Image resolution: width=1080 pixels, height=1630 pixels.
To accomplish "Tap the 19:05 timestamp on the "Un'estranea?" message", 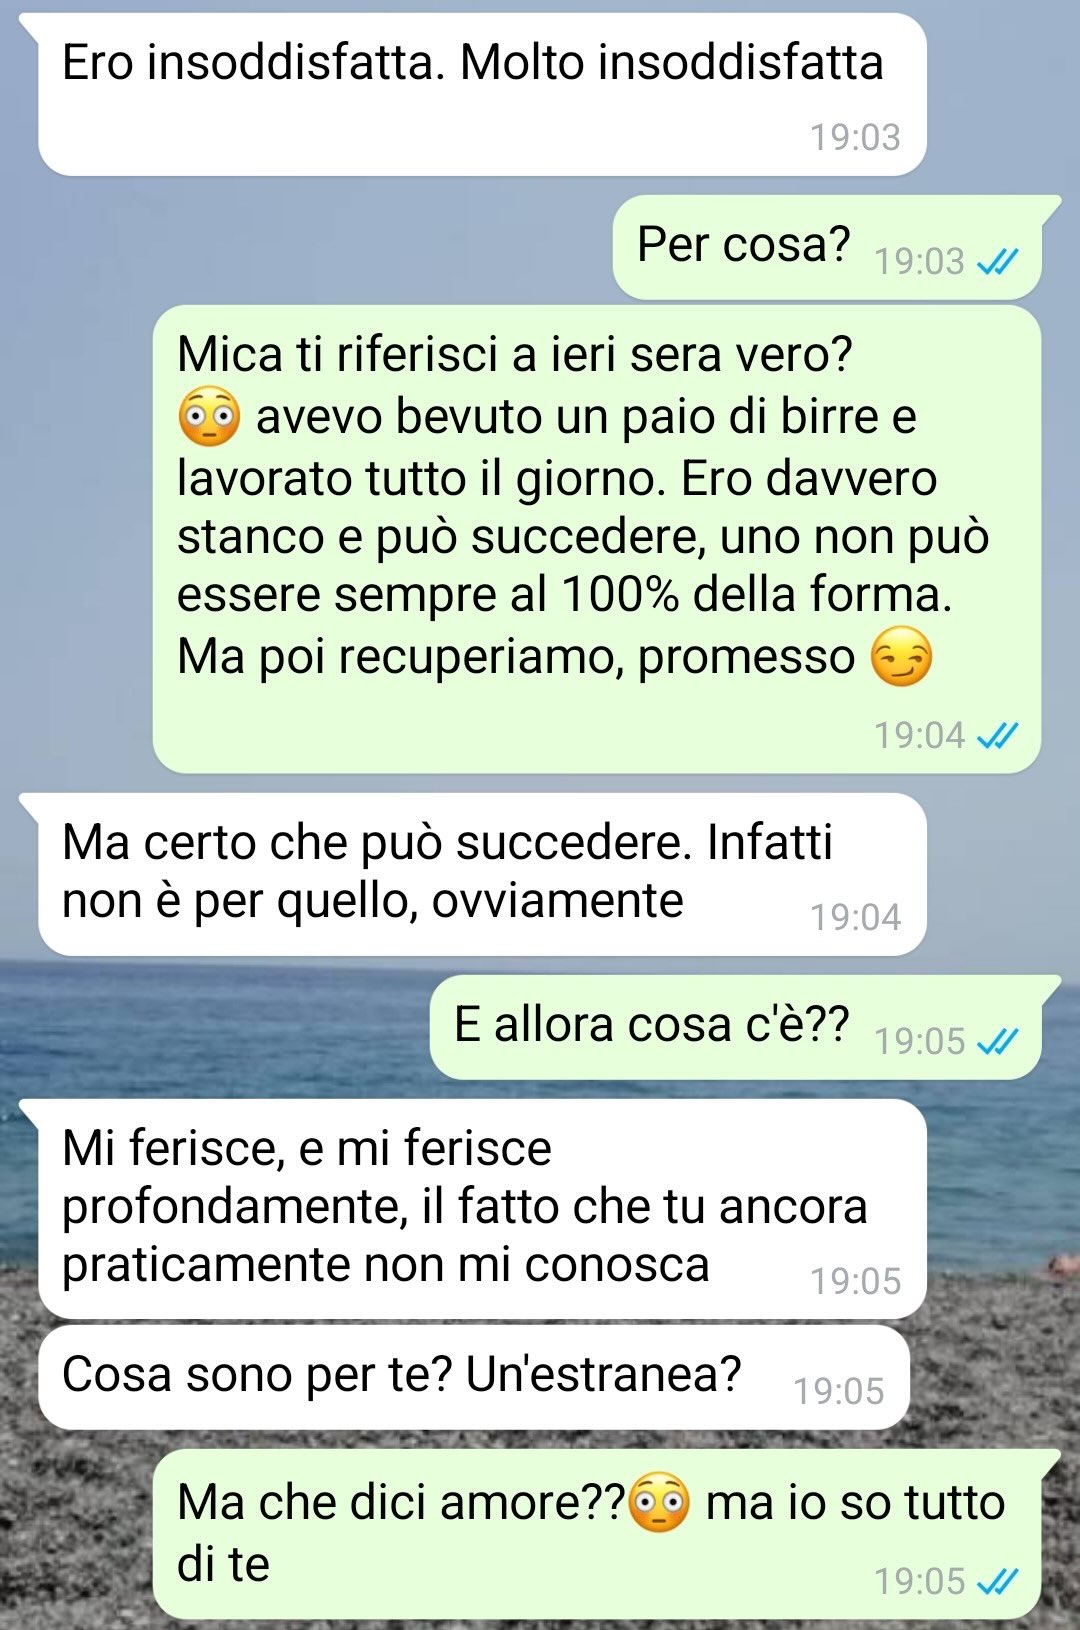I will tap(839, 1391).
